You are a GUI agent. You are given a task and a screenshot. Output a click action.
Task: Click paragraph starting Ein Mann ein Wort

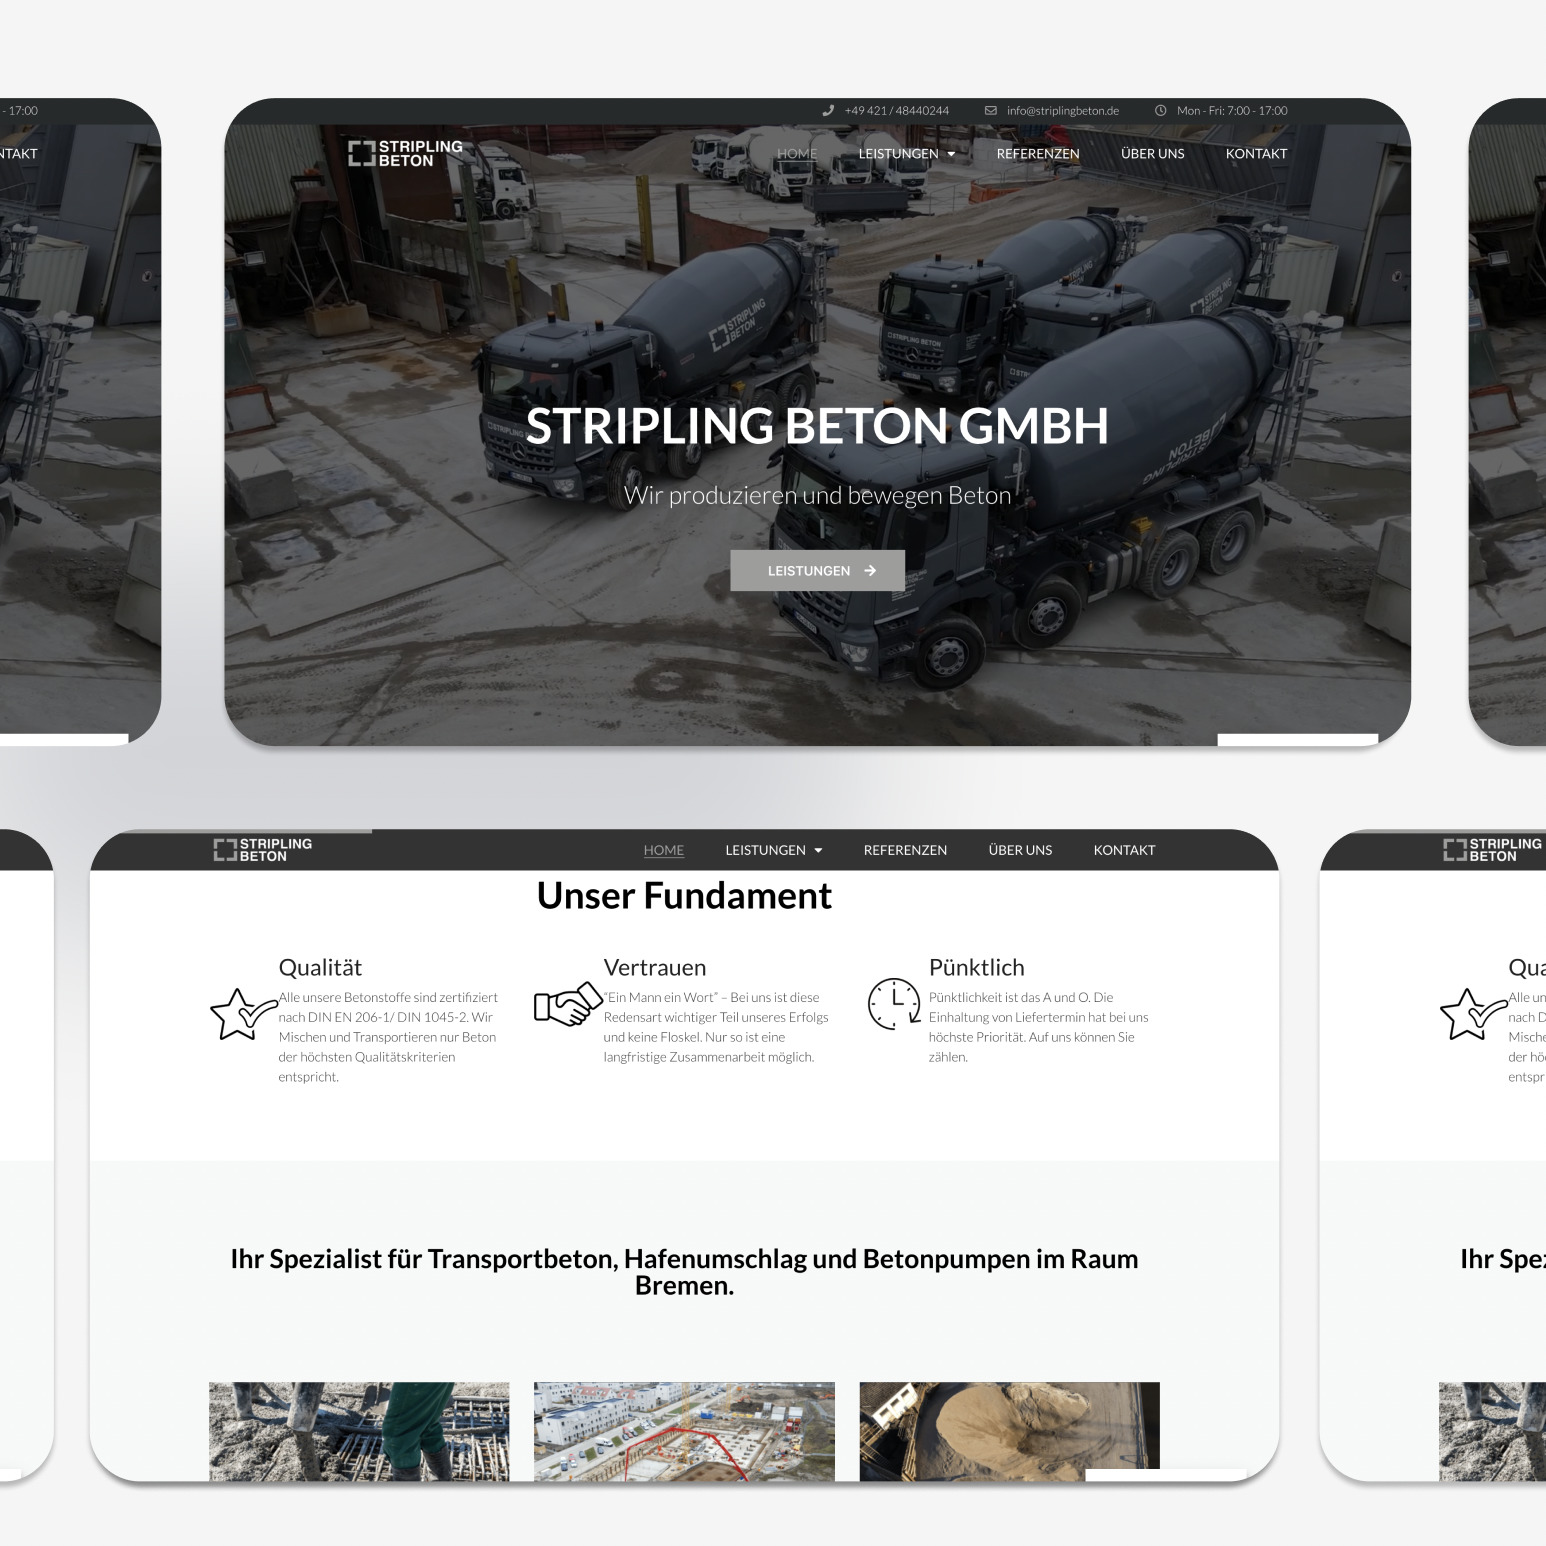(716, 1027)
